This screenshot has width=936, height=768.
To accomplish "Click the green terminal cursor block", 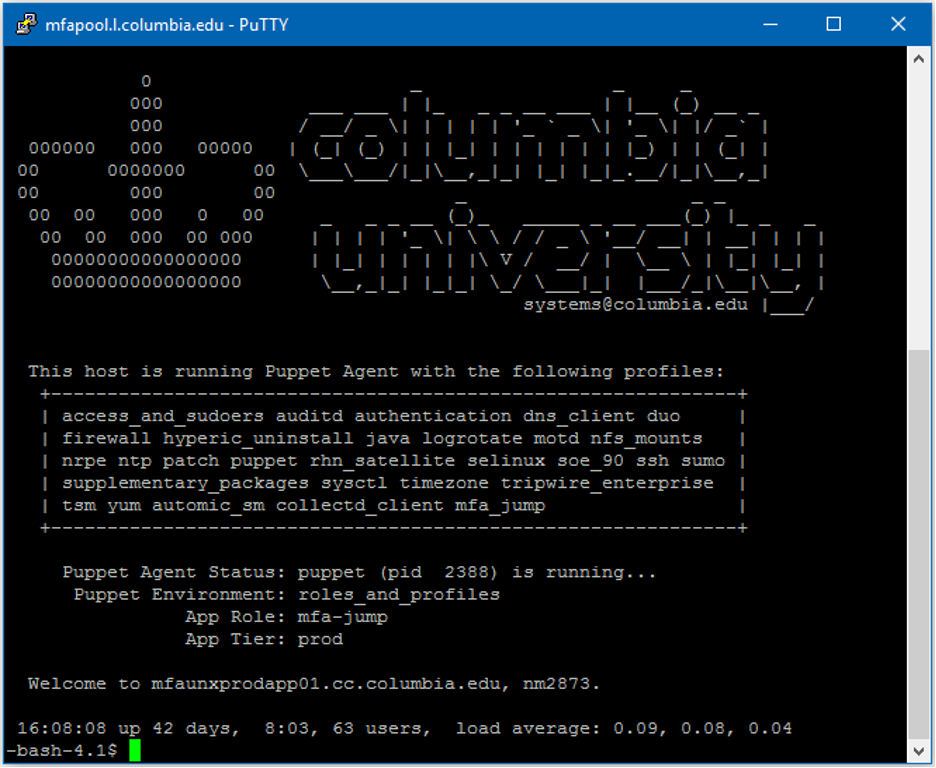I will point(135,751).
